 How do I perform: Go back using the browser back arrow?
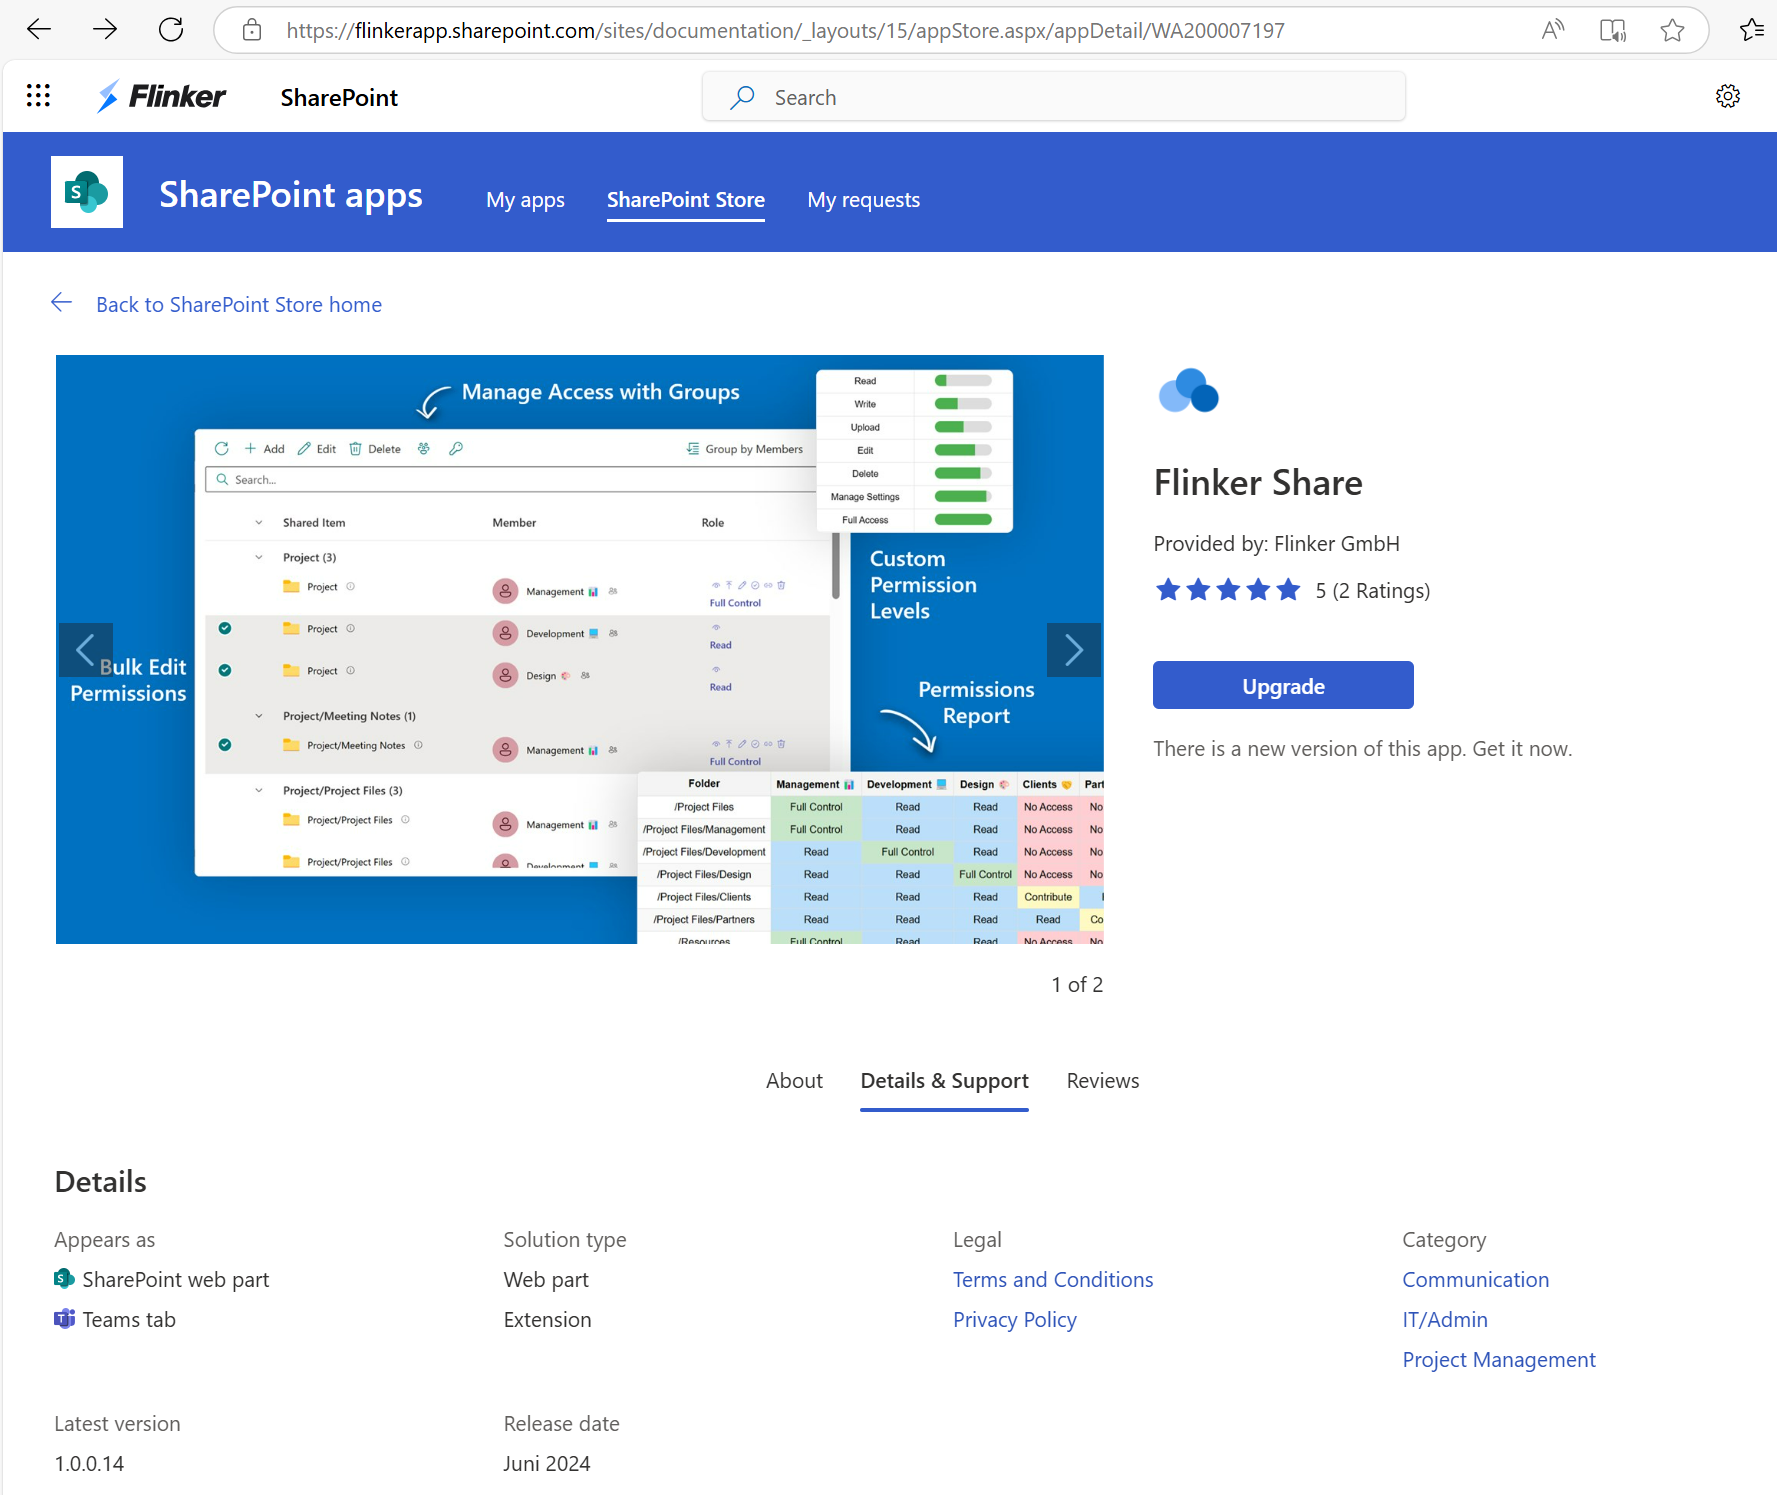(38, 29)
